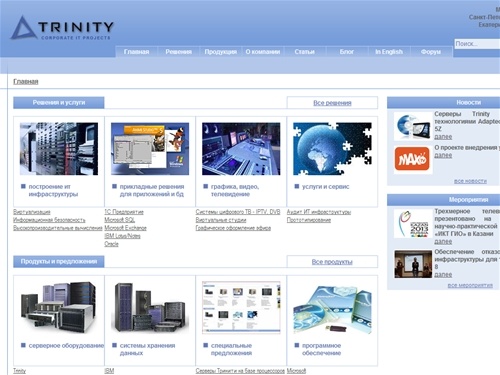Open the IBM Lotus/Notes link
This screenshot has width=500, height=375.
pyautogui.click(x=122, y=236)
